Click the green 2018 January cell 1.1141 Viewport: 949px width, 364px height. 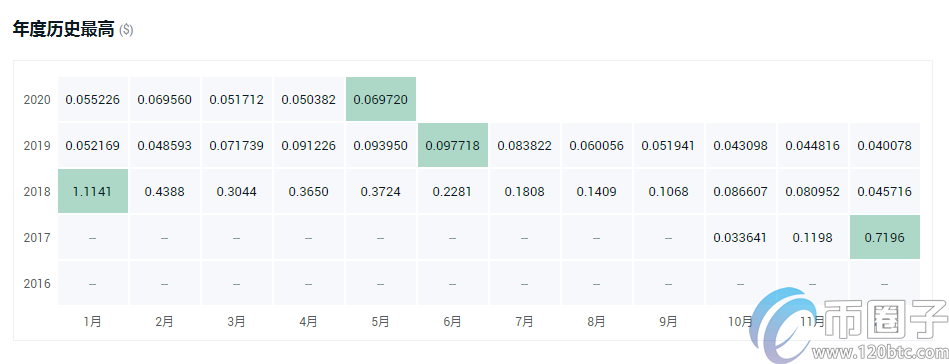(x=93, y=191)
